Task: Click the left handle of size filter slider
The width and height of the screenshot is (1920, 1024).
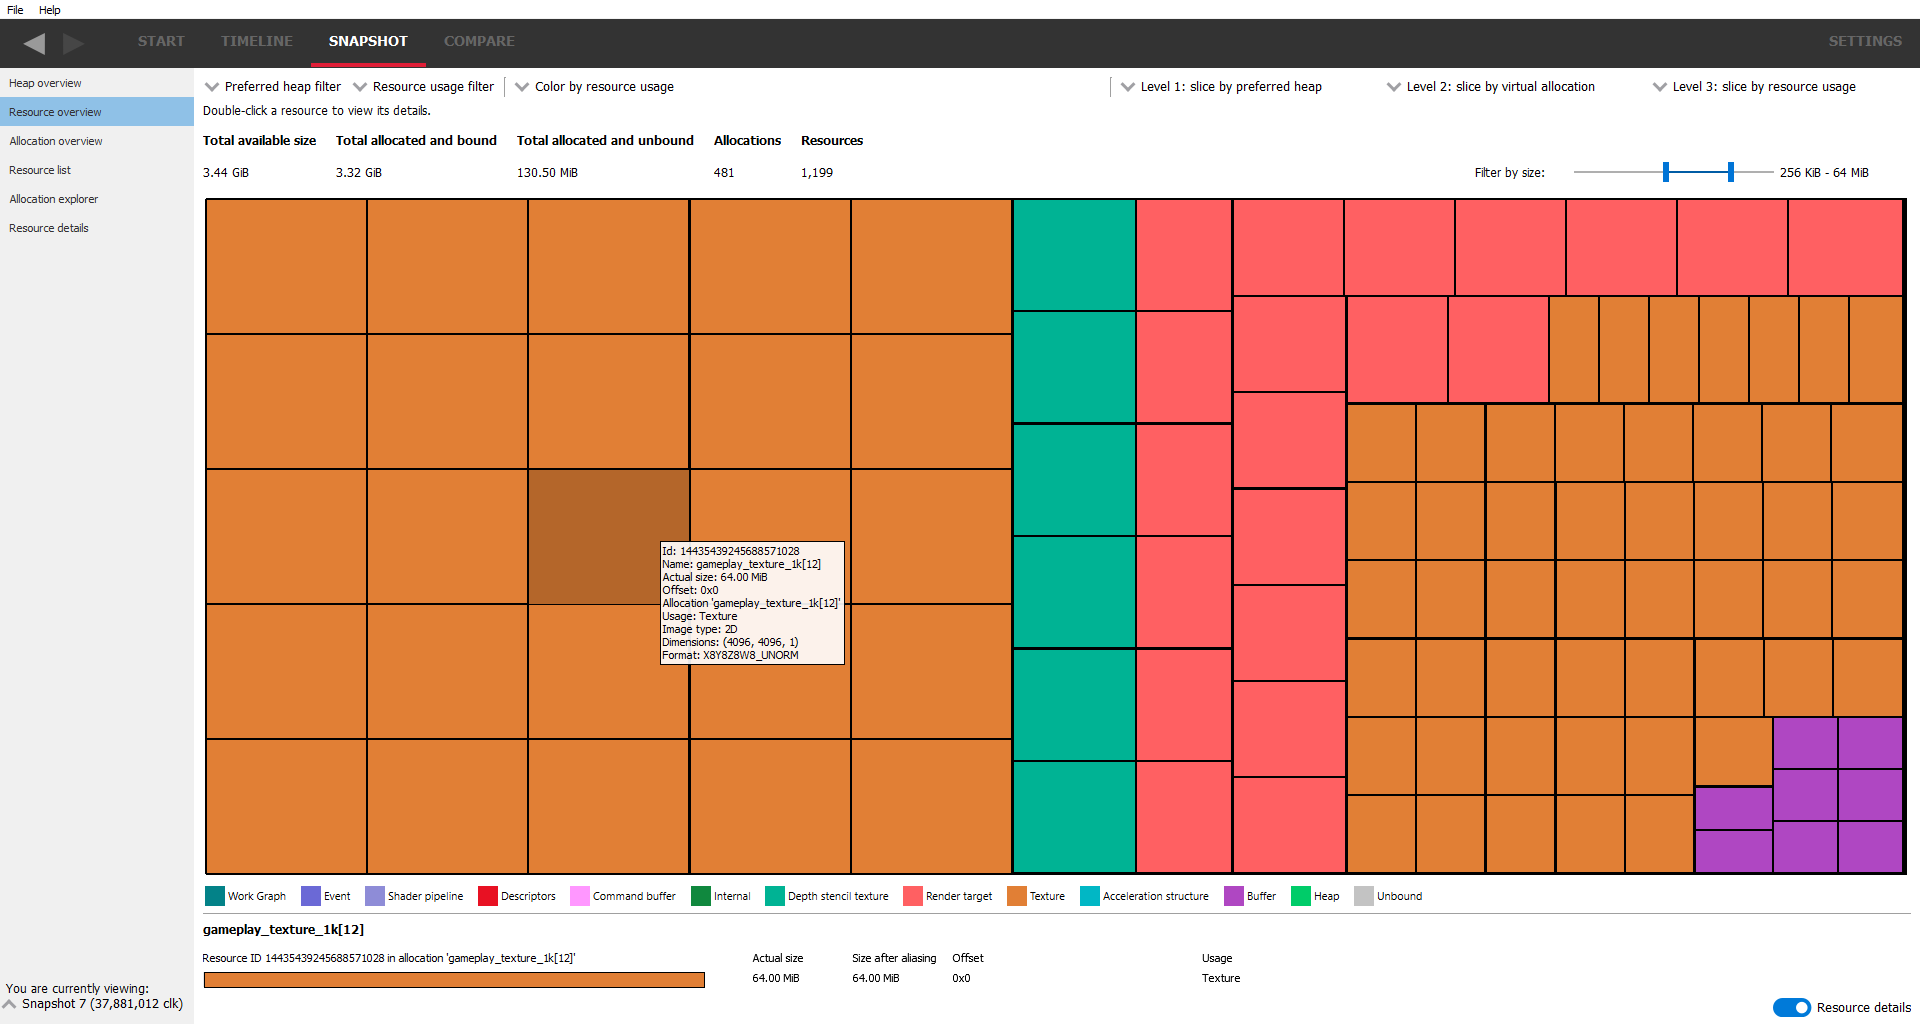Action: click(x=1666, y=172)
